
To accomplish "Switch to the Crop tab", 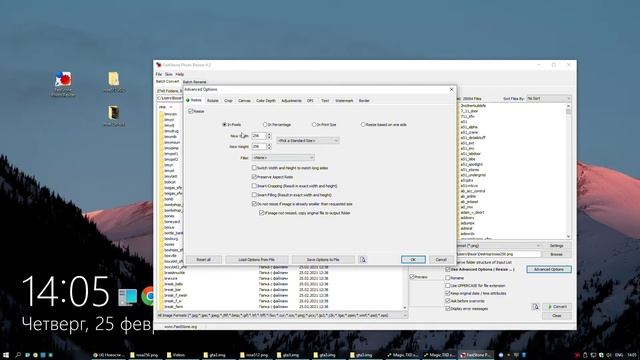I will pyautogui.click(x=228, y=100).
